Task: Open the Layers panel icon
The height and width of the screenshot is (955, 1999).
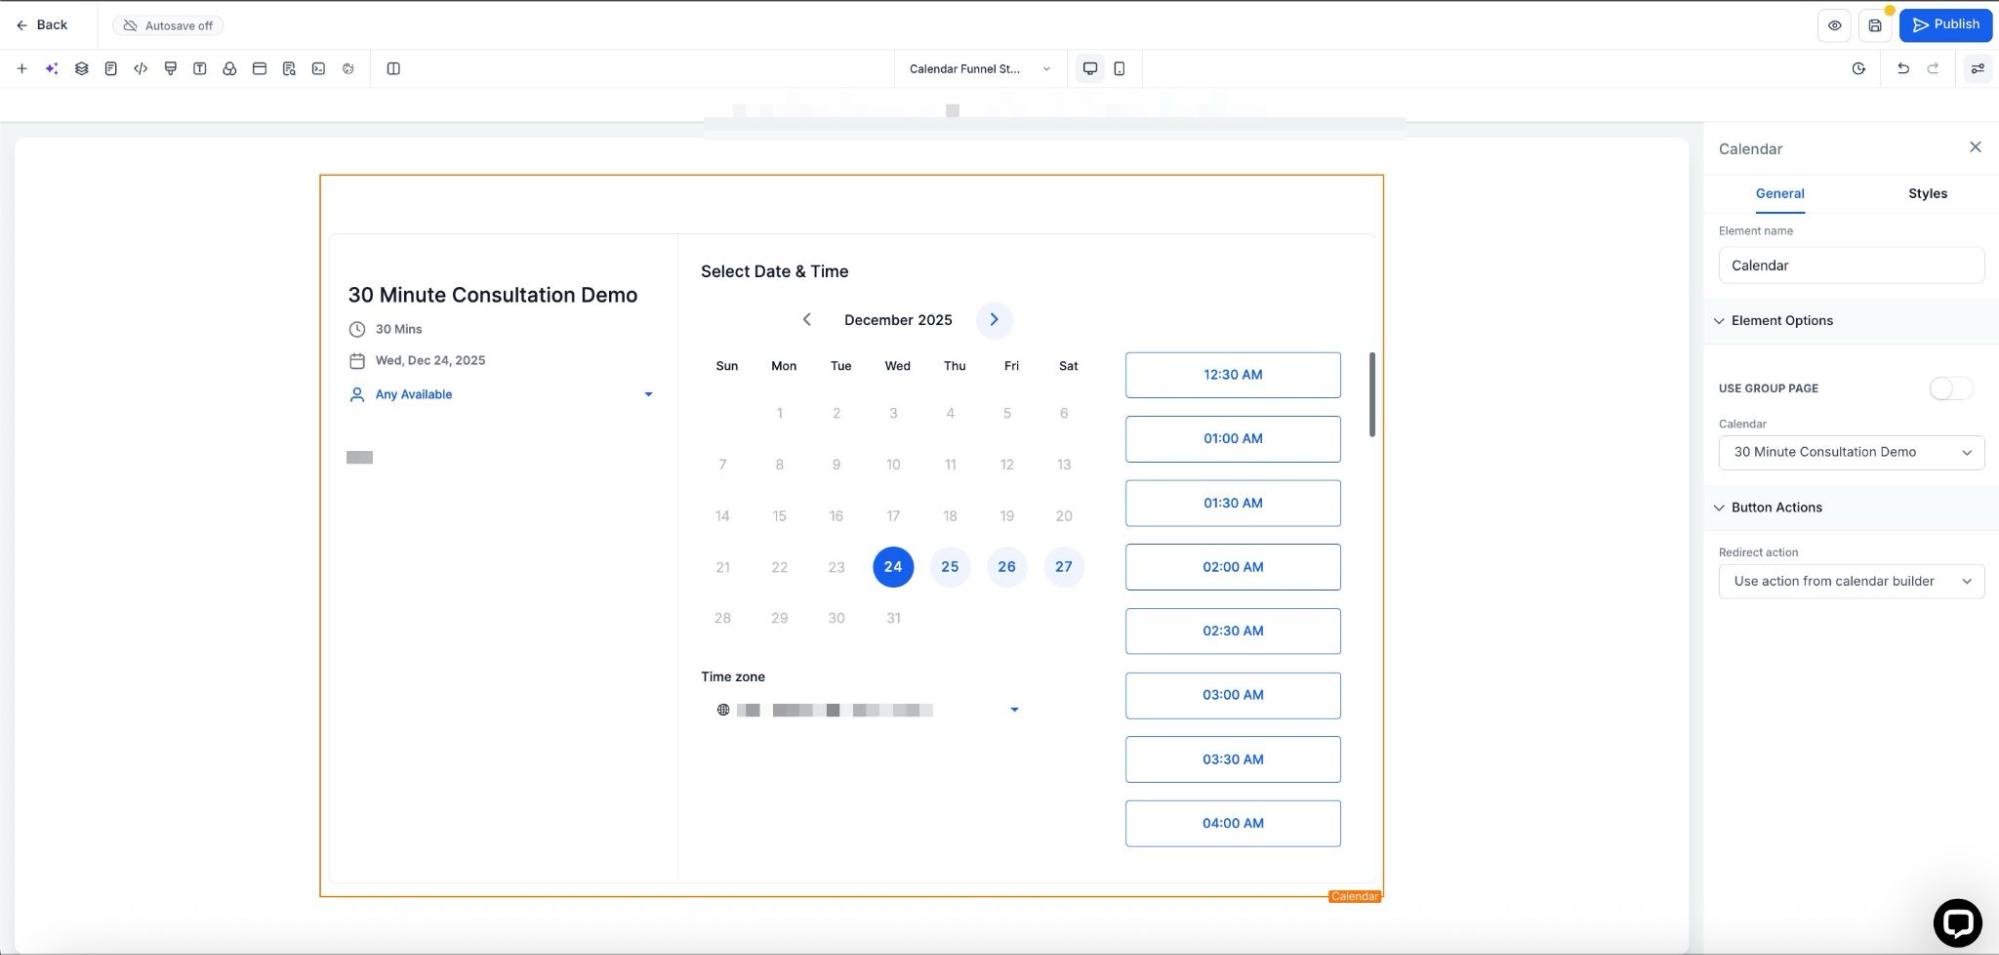Action: pyautogui.click(x=82, y=69)
